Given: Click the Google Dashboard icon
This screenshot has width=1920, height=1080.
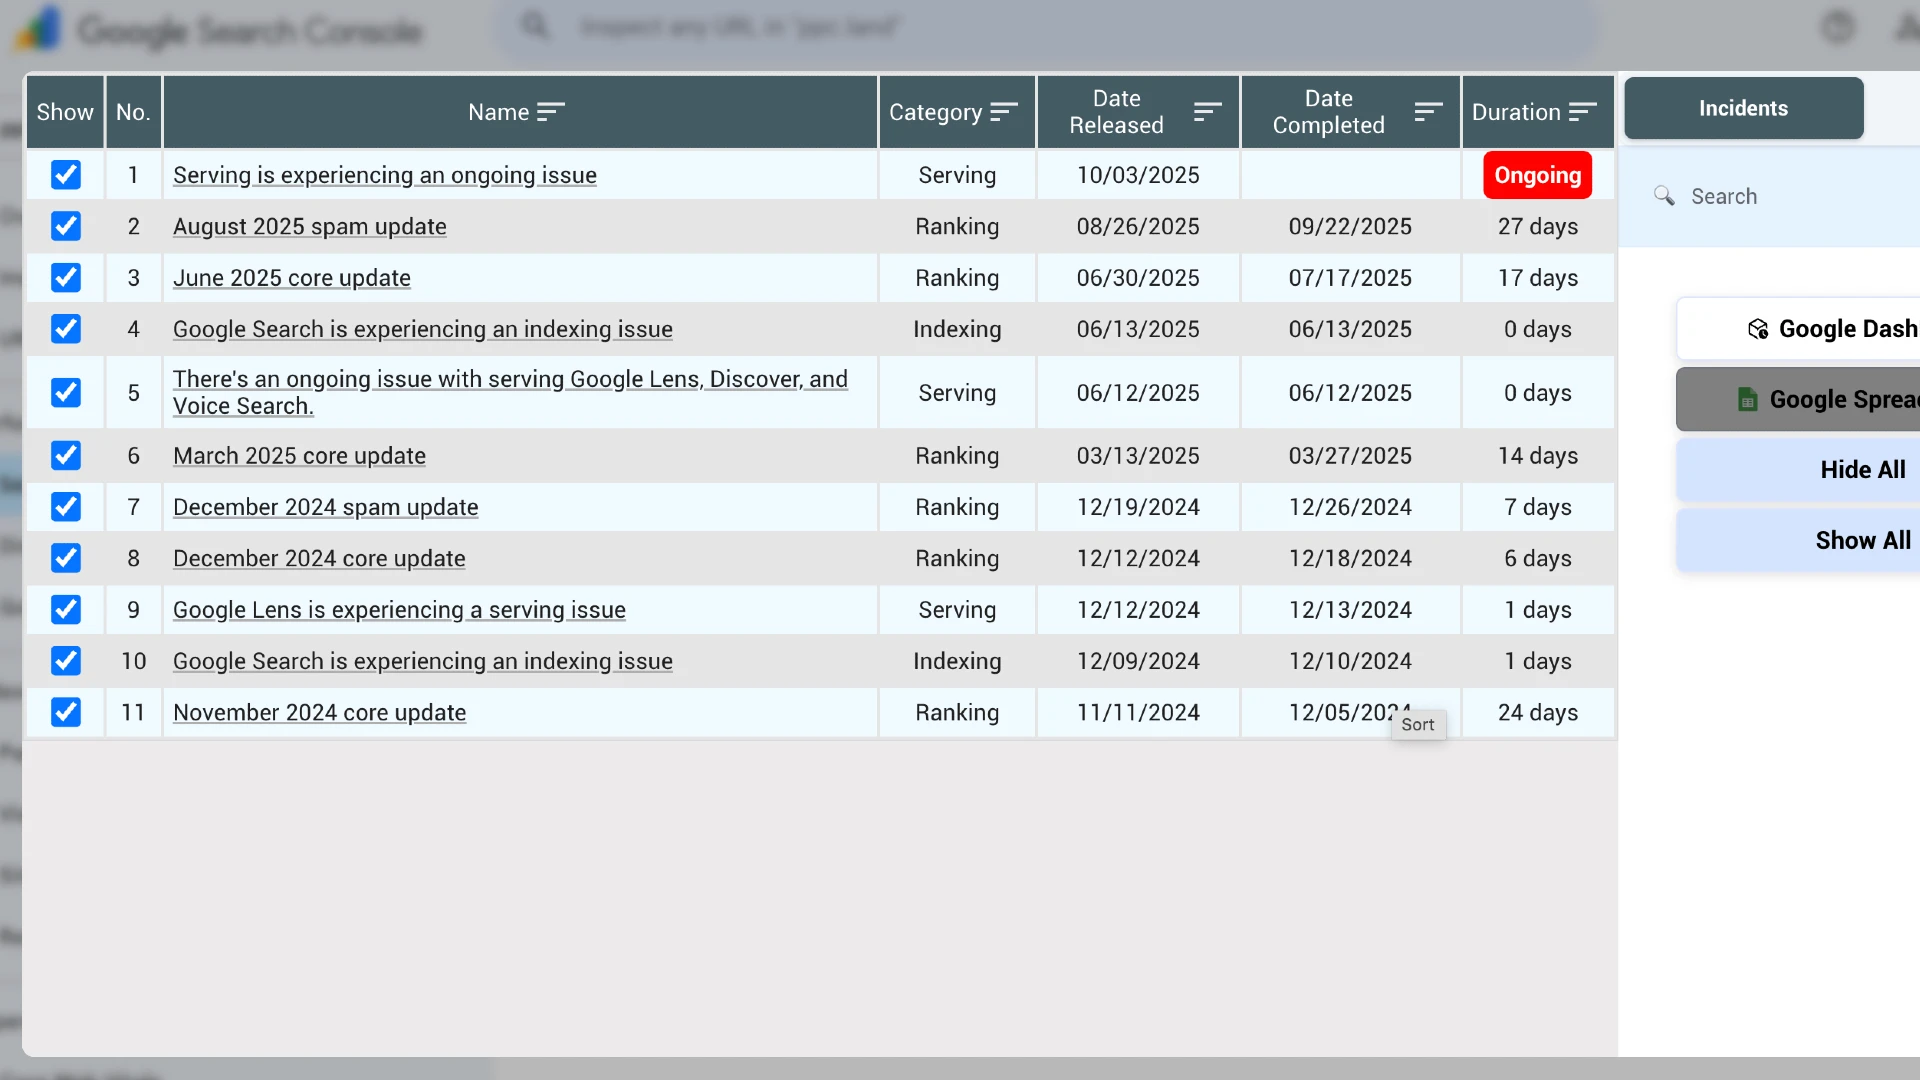Looking at the screenshot, I should point(1758,329).
